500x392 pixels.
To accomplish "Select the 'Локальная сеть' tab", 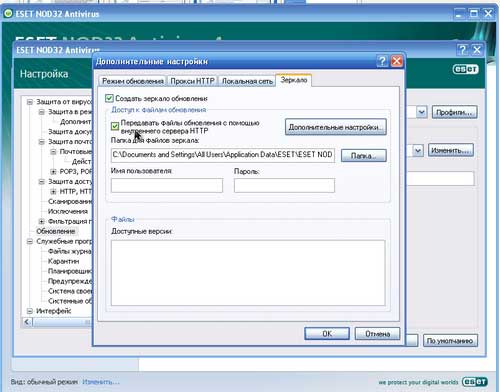I will click(247, 81).
